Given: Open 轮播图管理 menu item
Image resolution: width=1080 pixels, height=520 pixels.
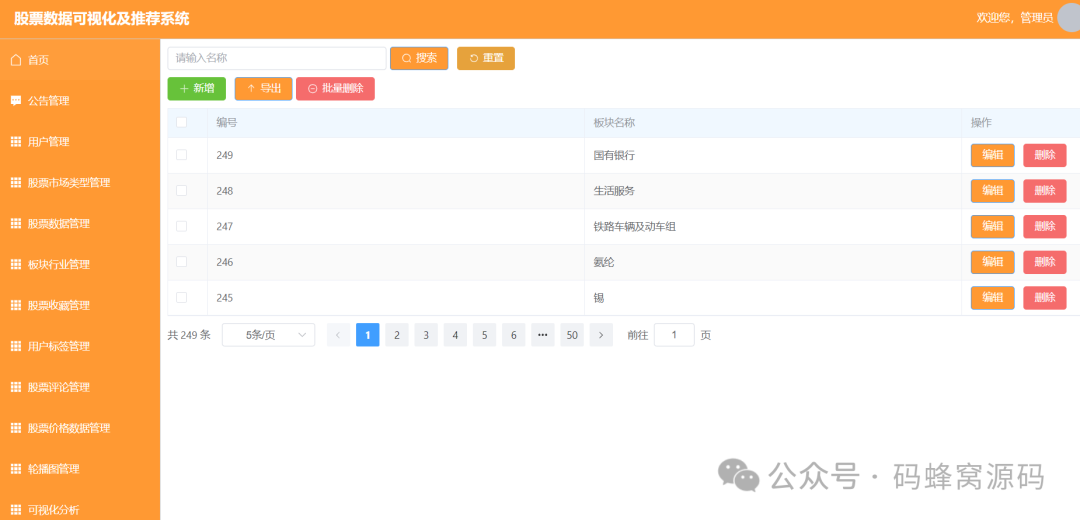Looking at the screenshot, I should click(x=80, y=469).
